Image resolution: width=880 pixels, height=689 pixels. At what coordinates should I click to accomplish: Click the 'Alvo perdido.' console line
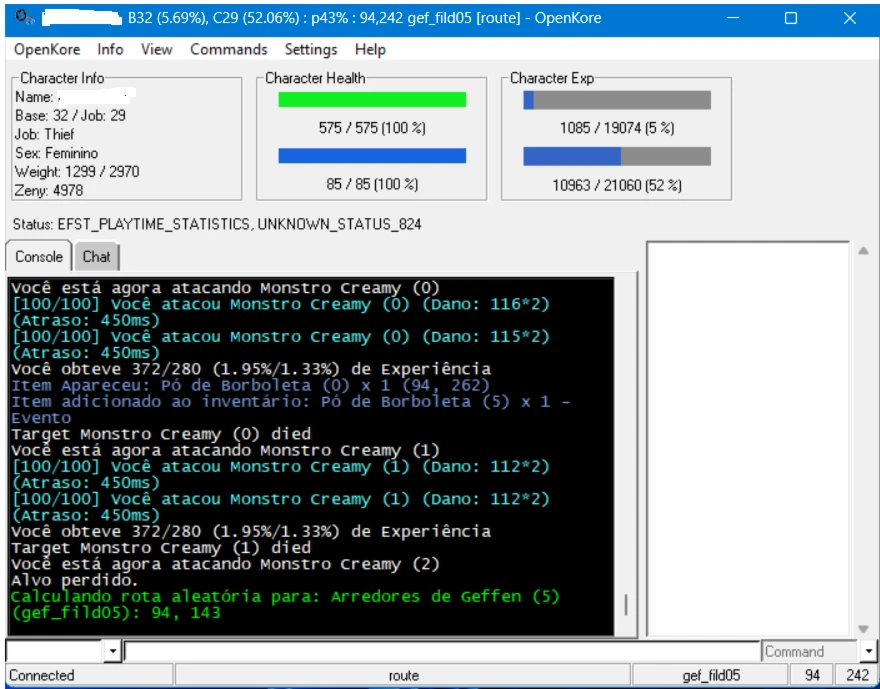point(75,580)
